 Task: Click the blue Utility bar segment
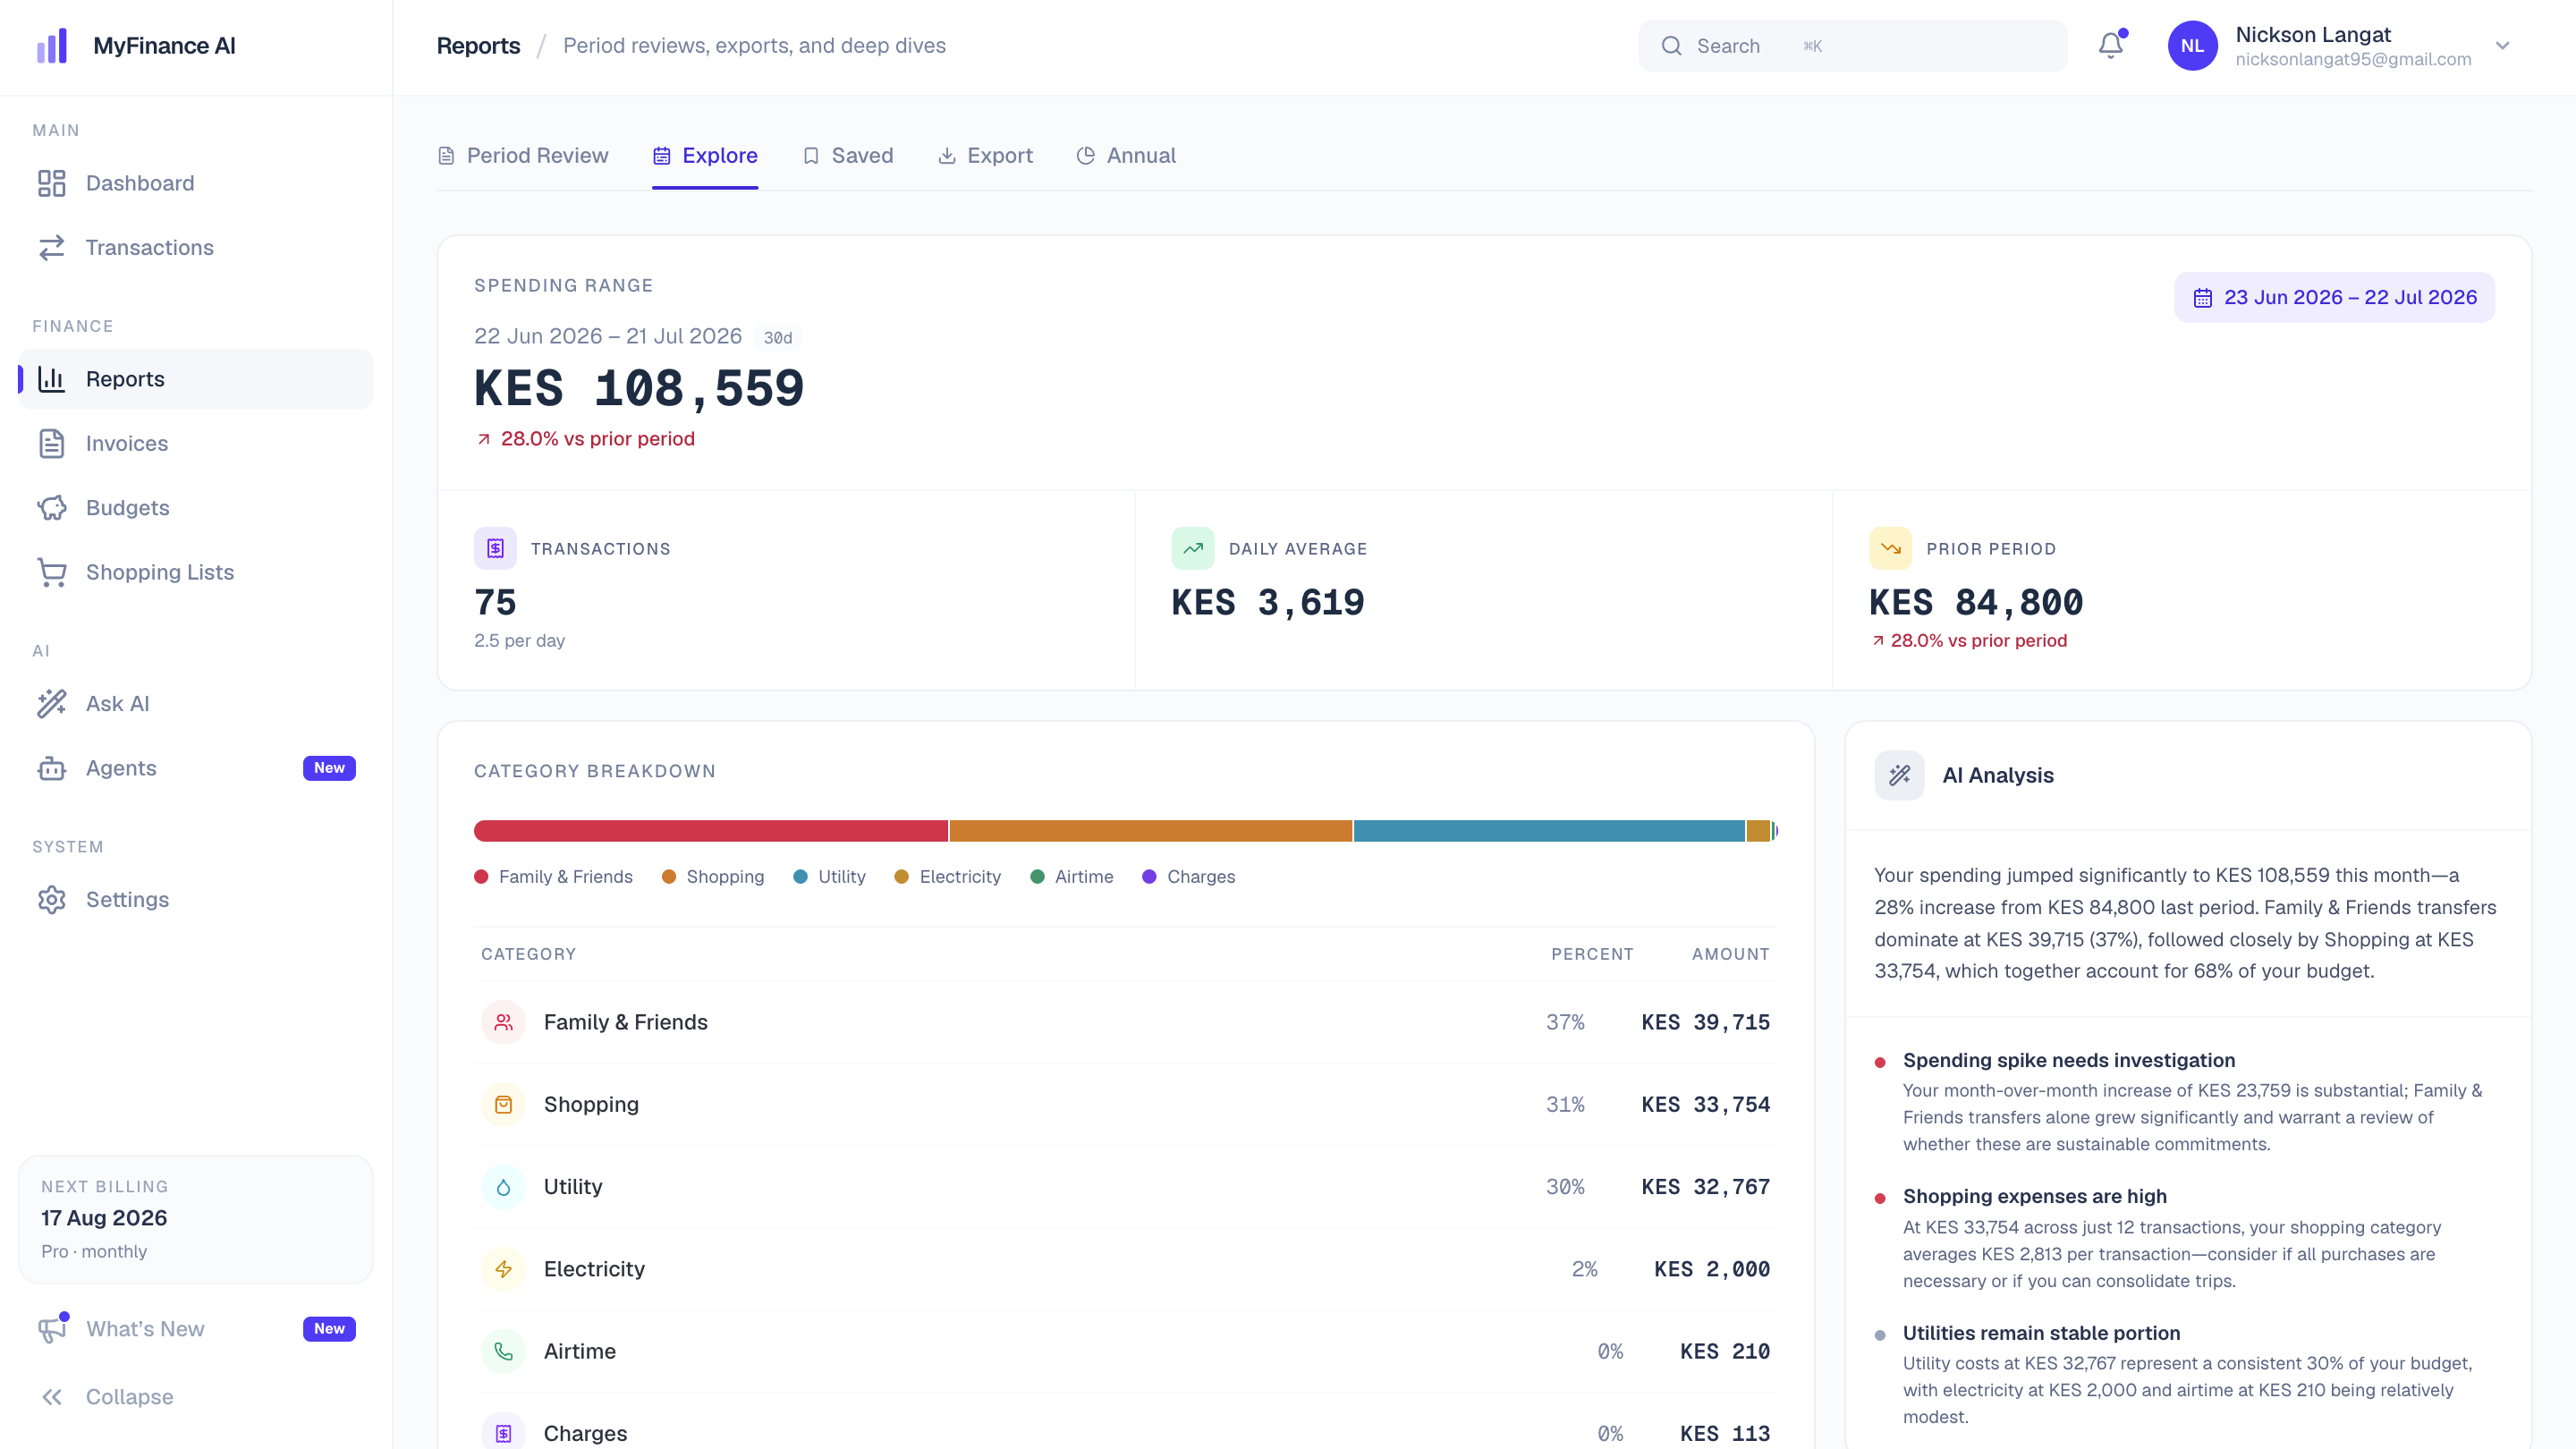click(x=1549, y=831)
